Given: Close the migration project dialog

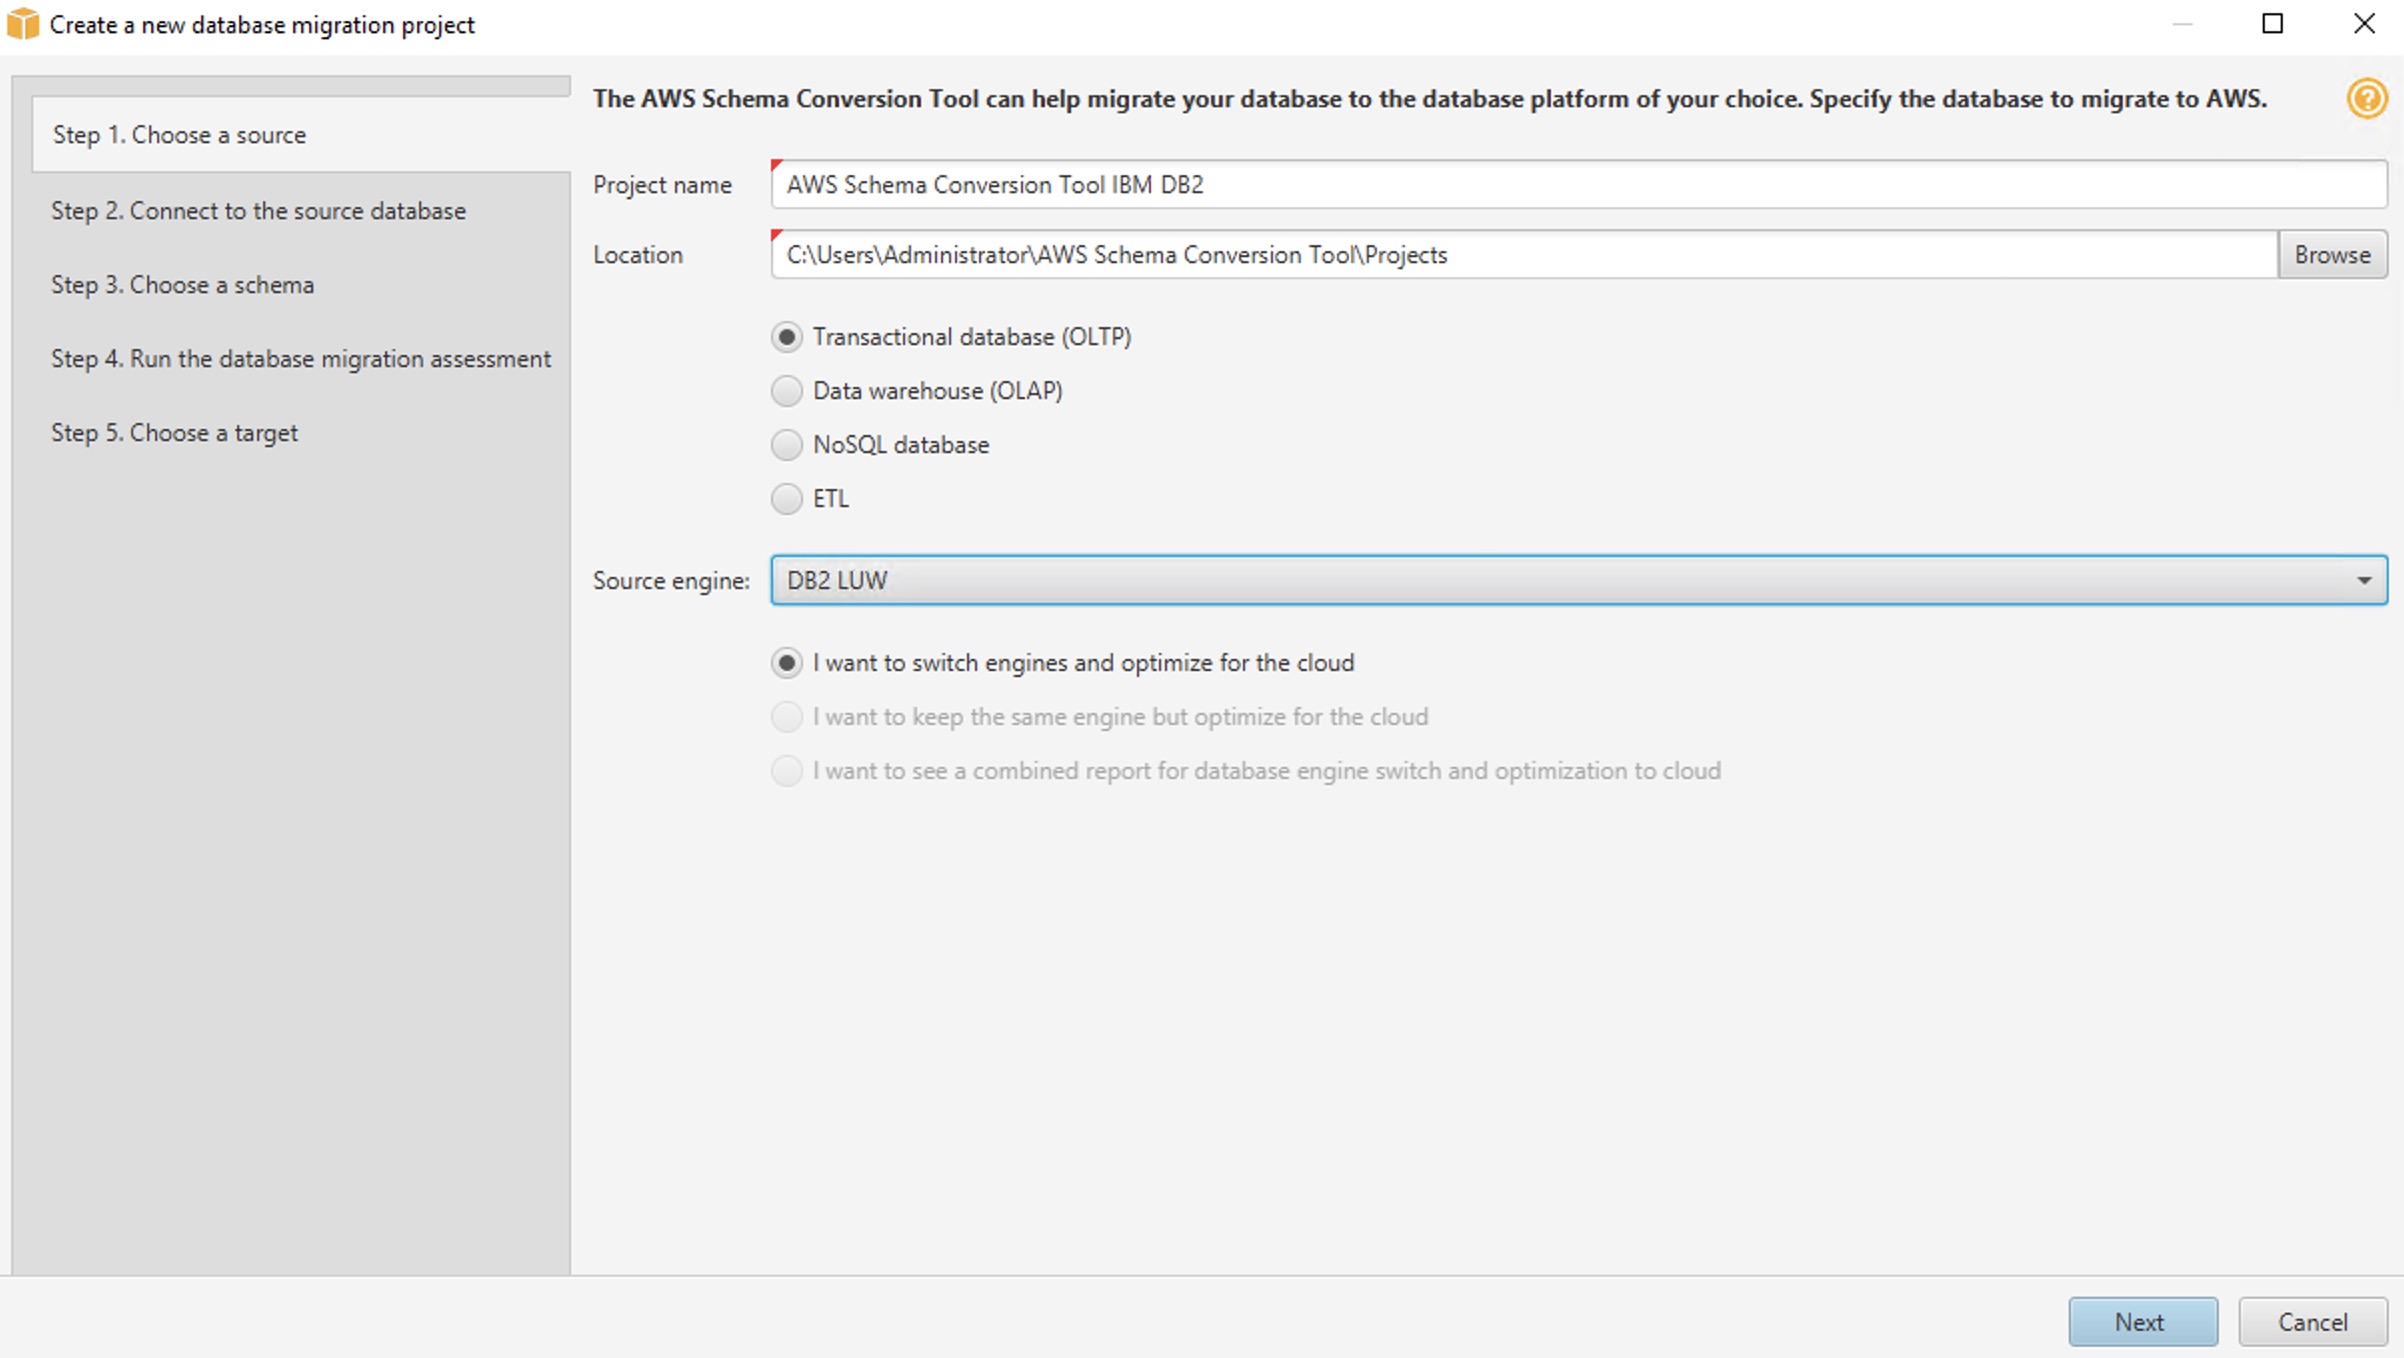Looking at the screenshot, I should pyautogui.click(x=2364, y=24).
